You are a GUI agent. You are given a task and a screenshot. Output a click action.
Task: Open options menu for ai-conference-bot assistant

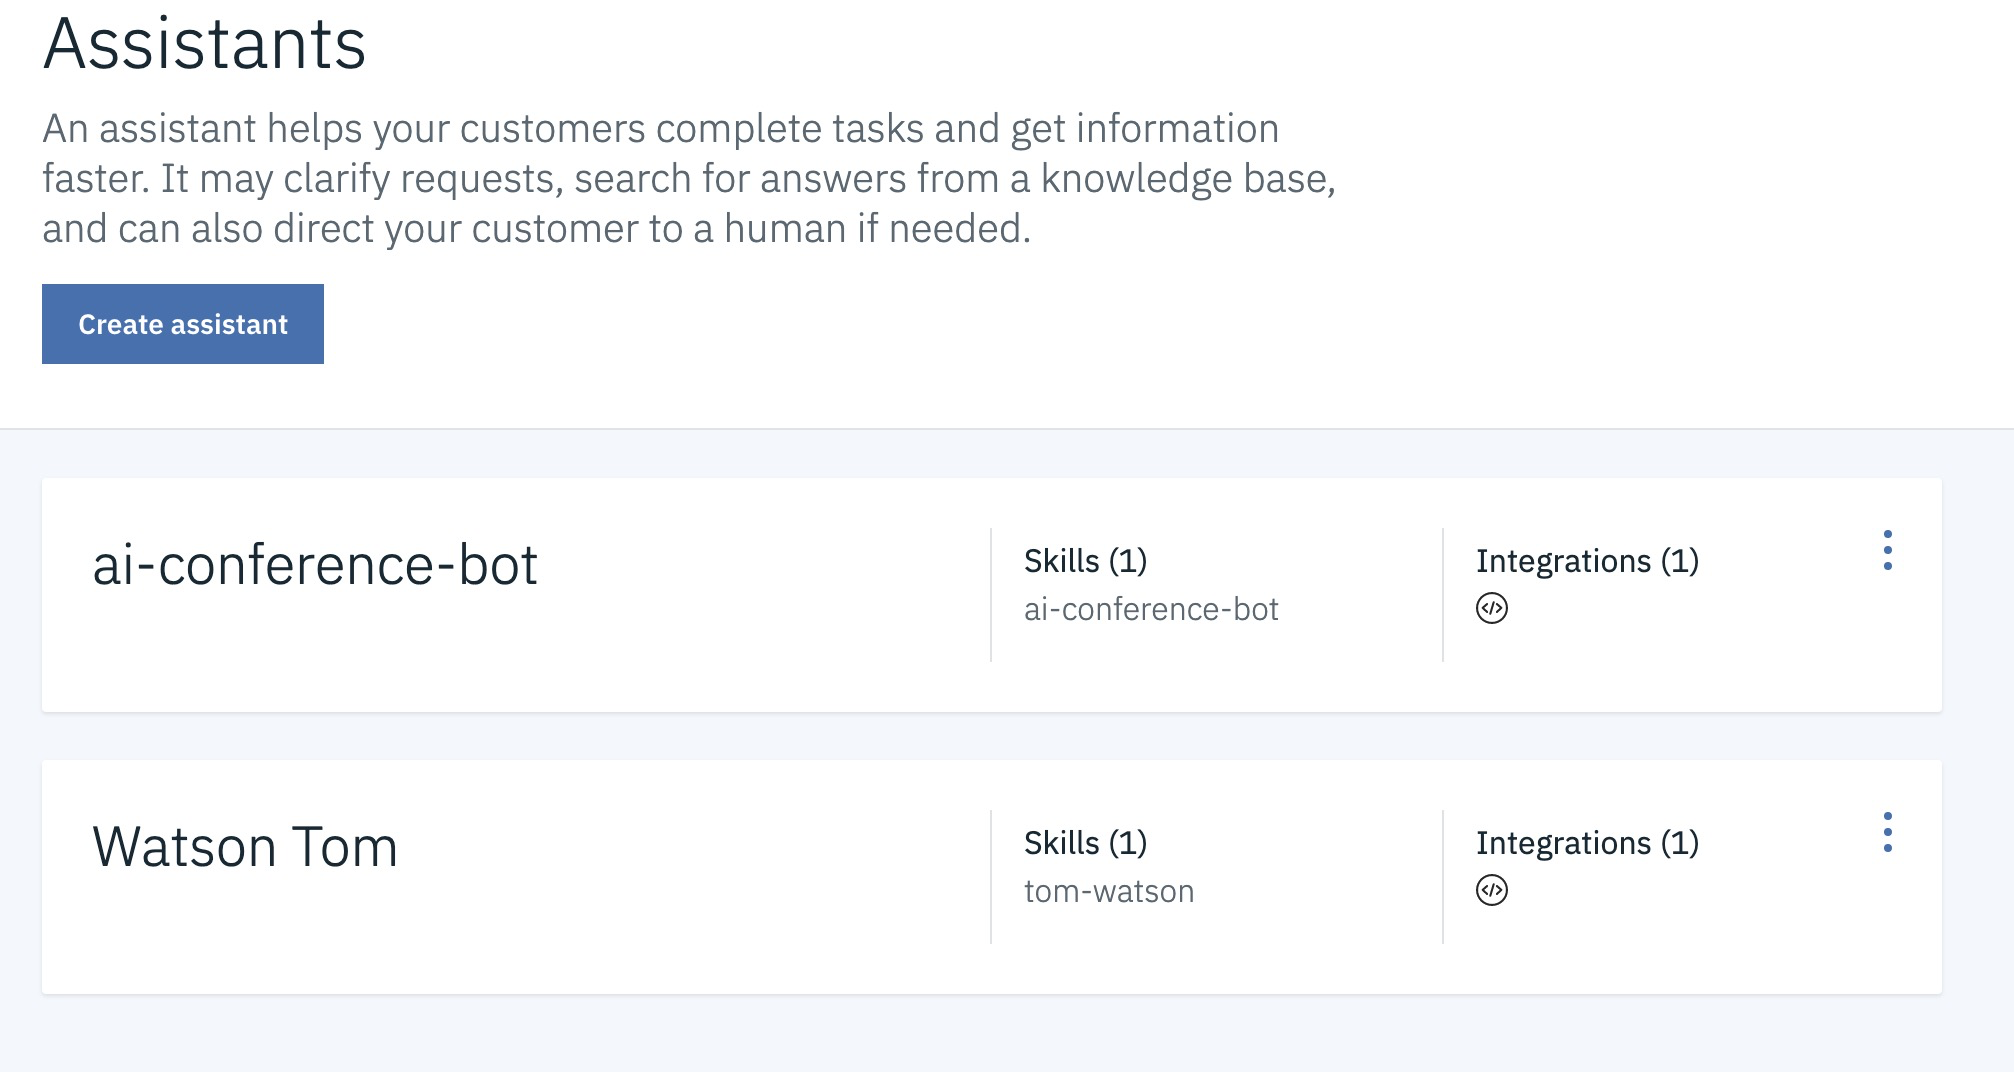point(1887,551)
